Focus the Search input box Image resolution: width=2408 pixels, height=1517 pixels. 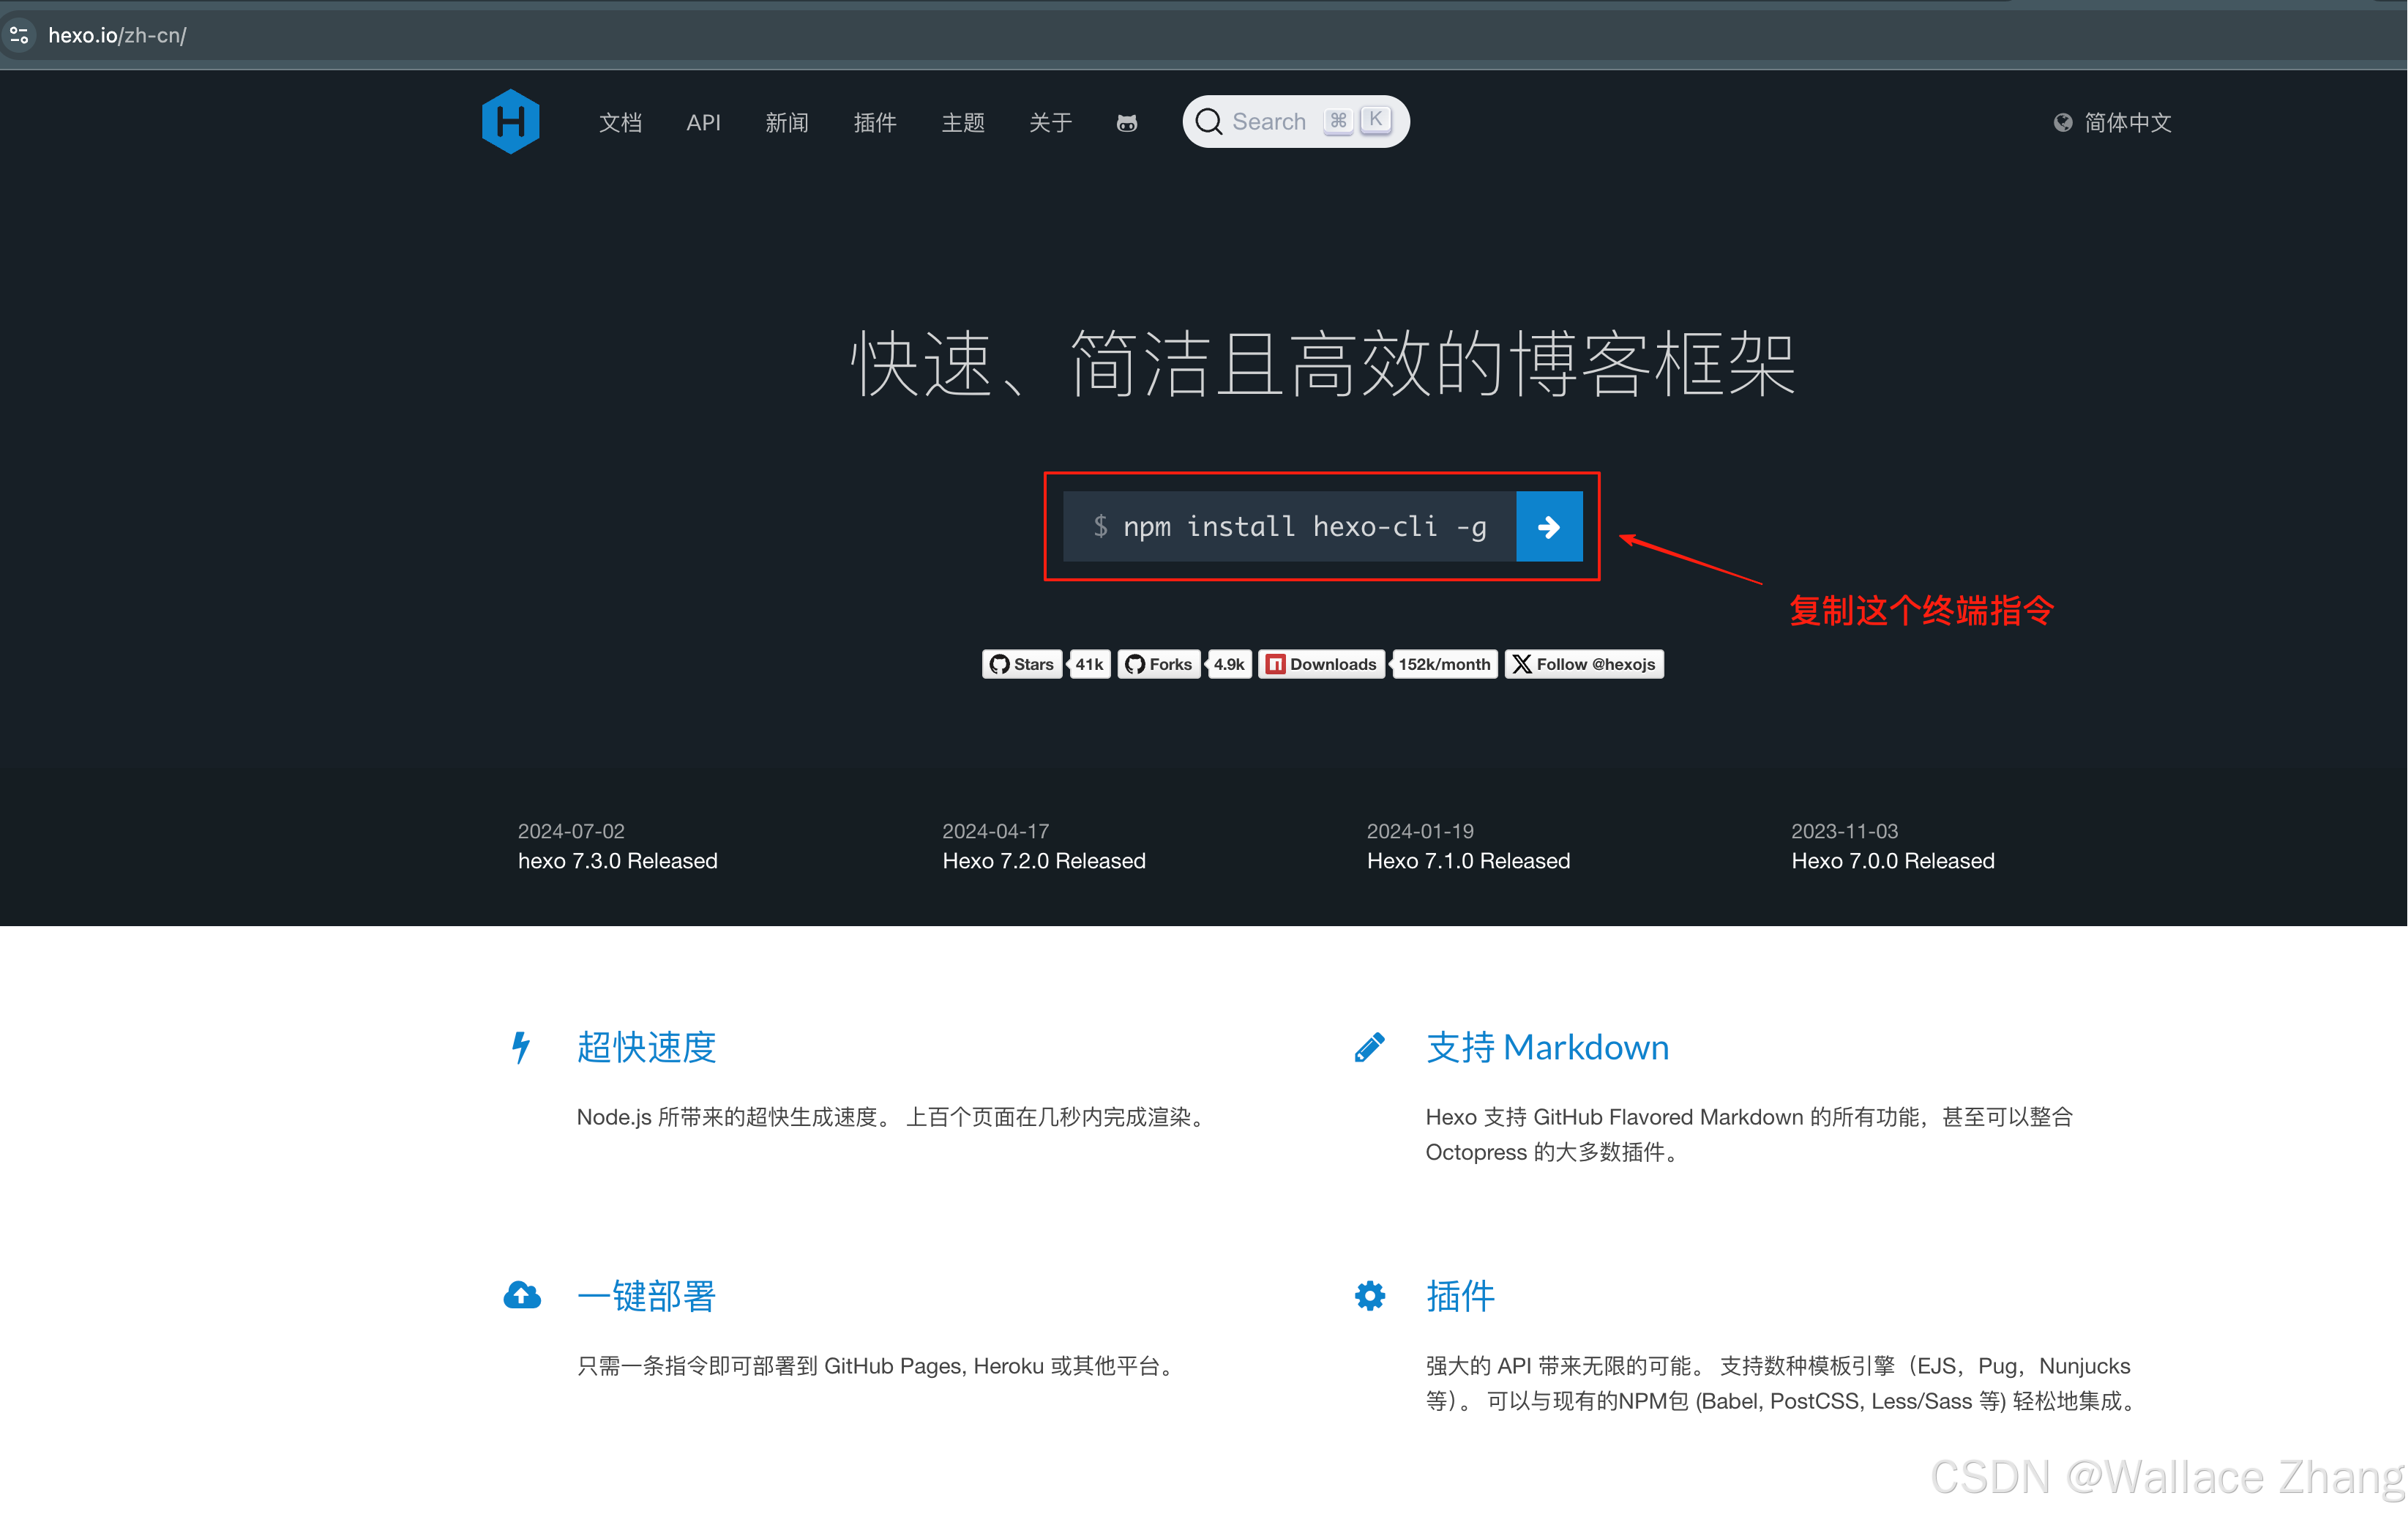click(1296, 122)
